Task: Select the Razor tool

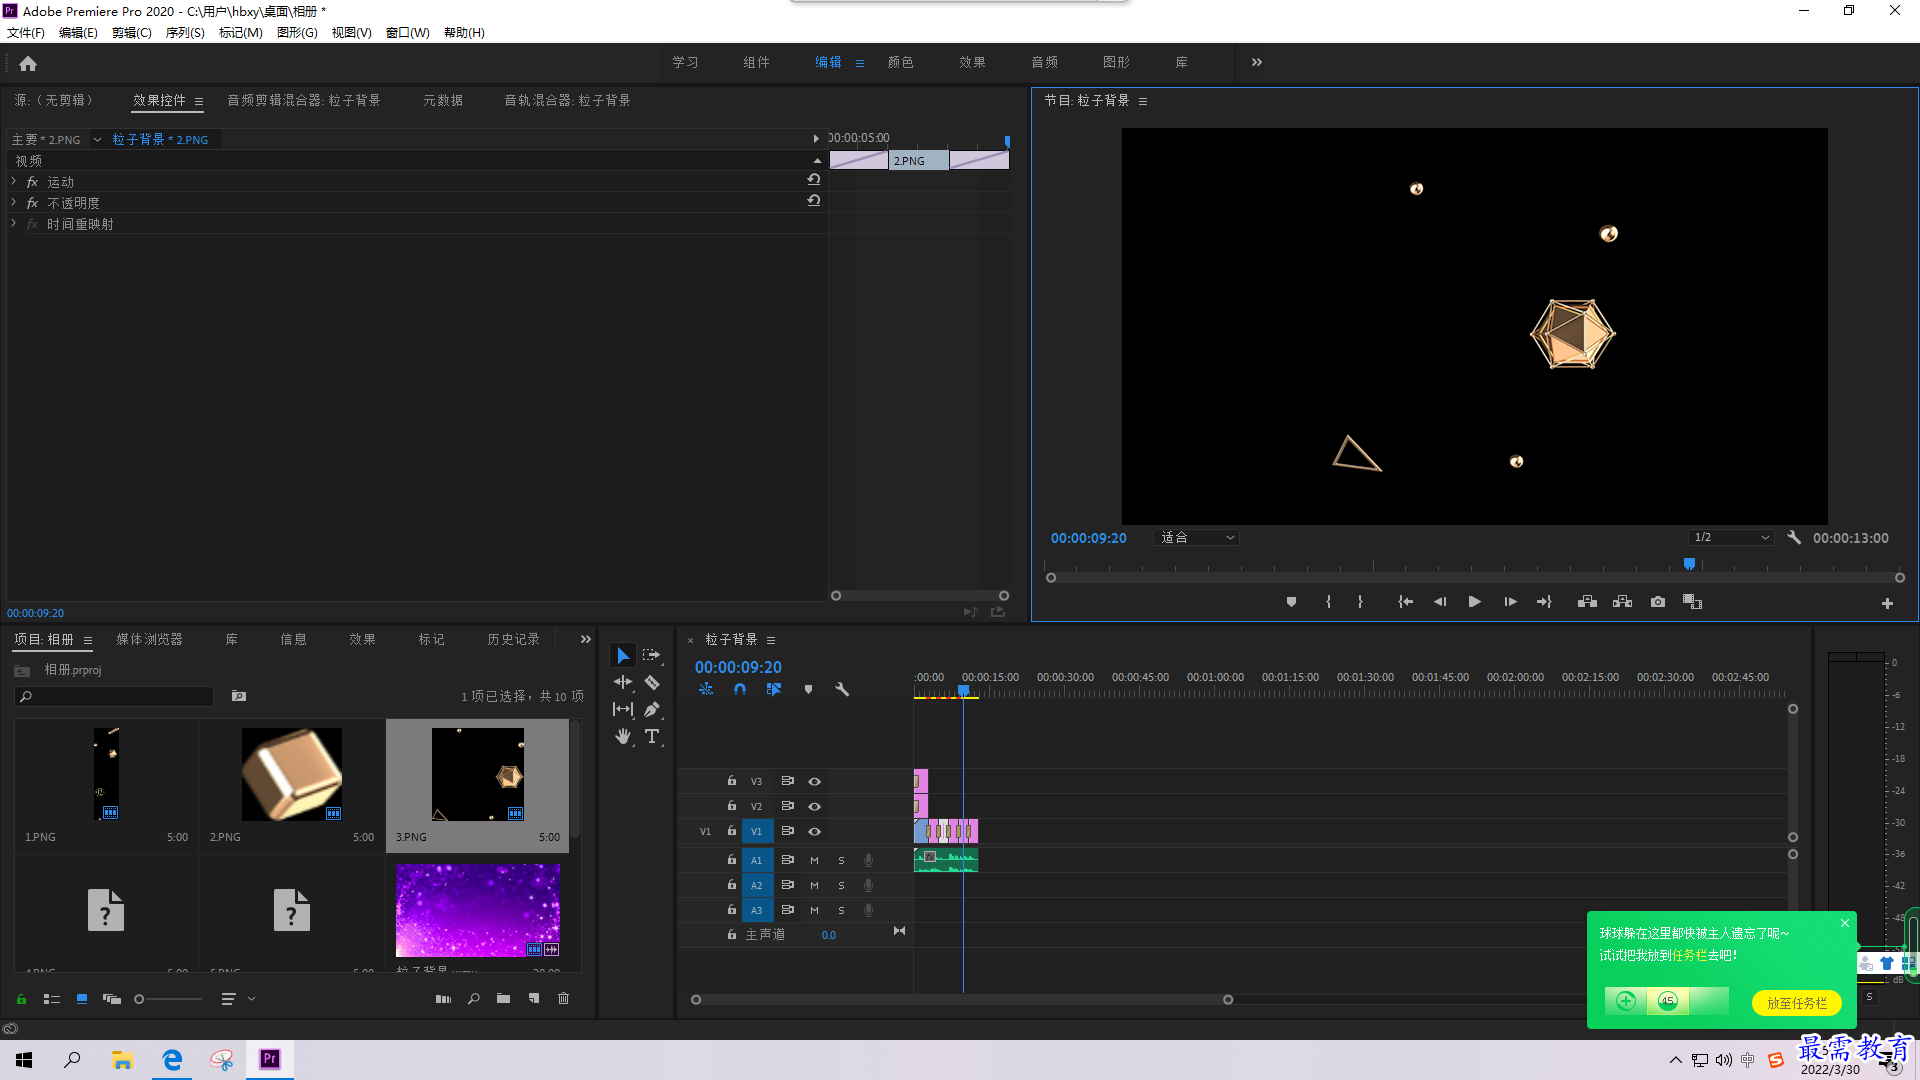Action: click(652, 682)
